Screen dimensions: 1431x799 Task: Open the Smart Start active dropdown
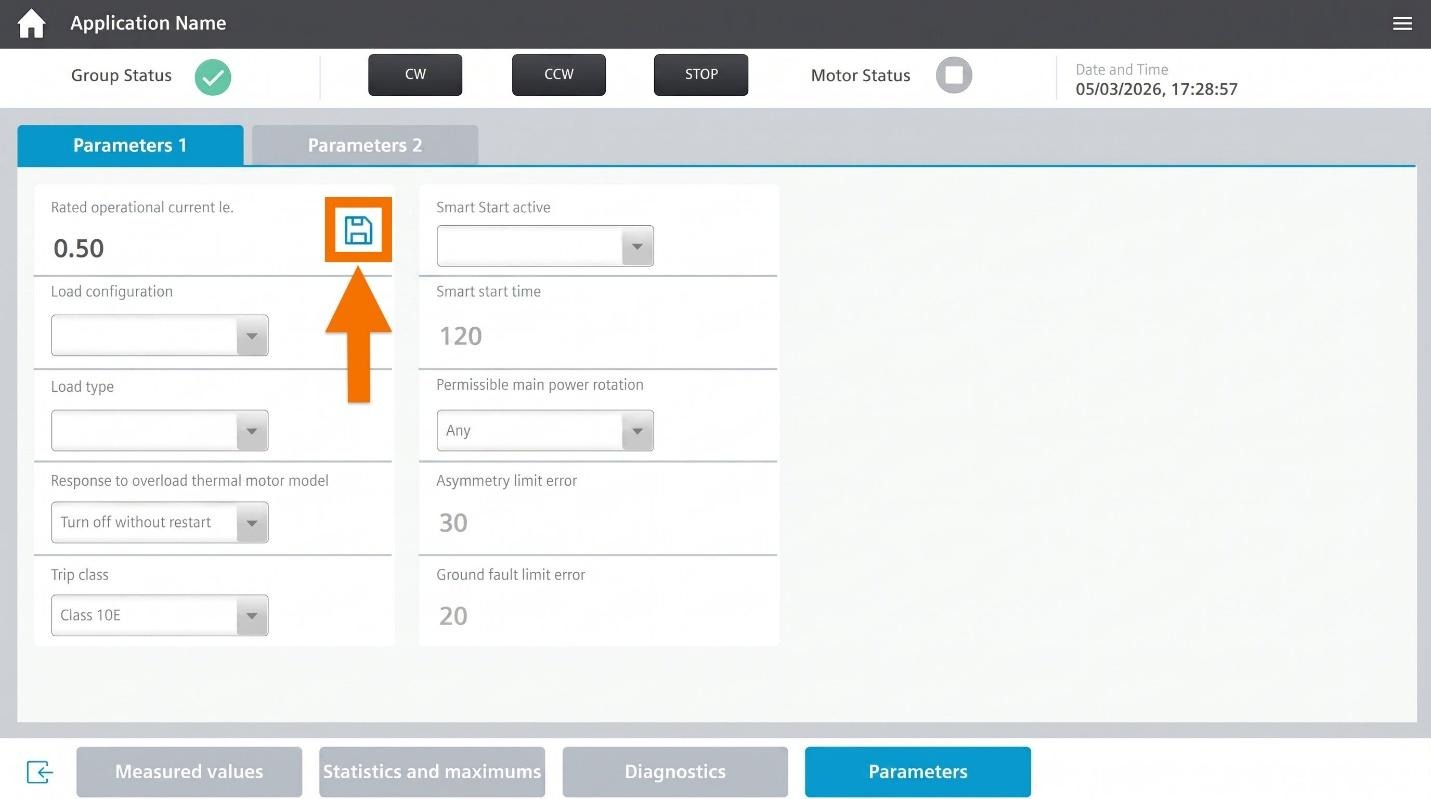(545, 246)
